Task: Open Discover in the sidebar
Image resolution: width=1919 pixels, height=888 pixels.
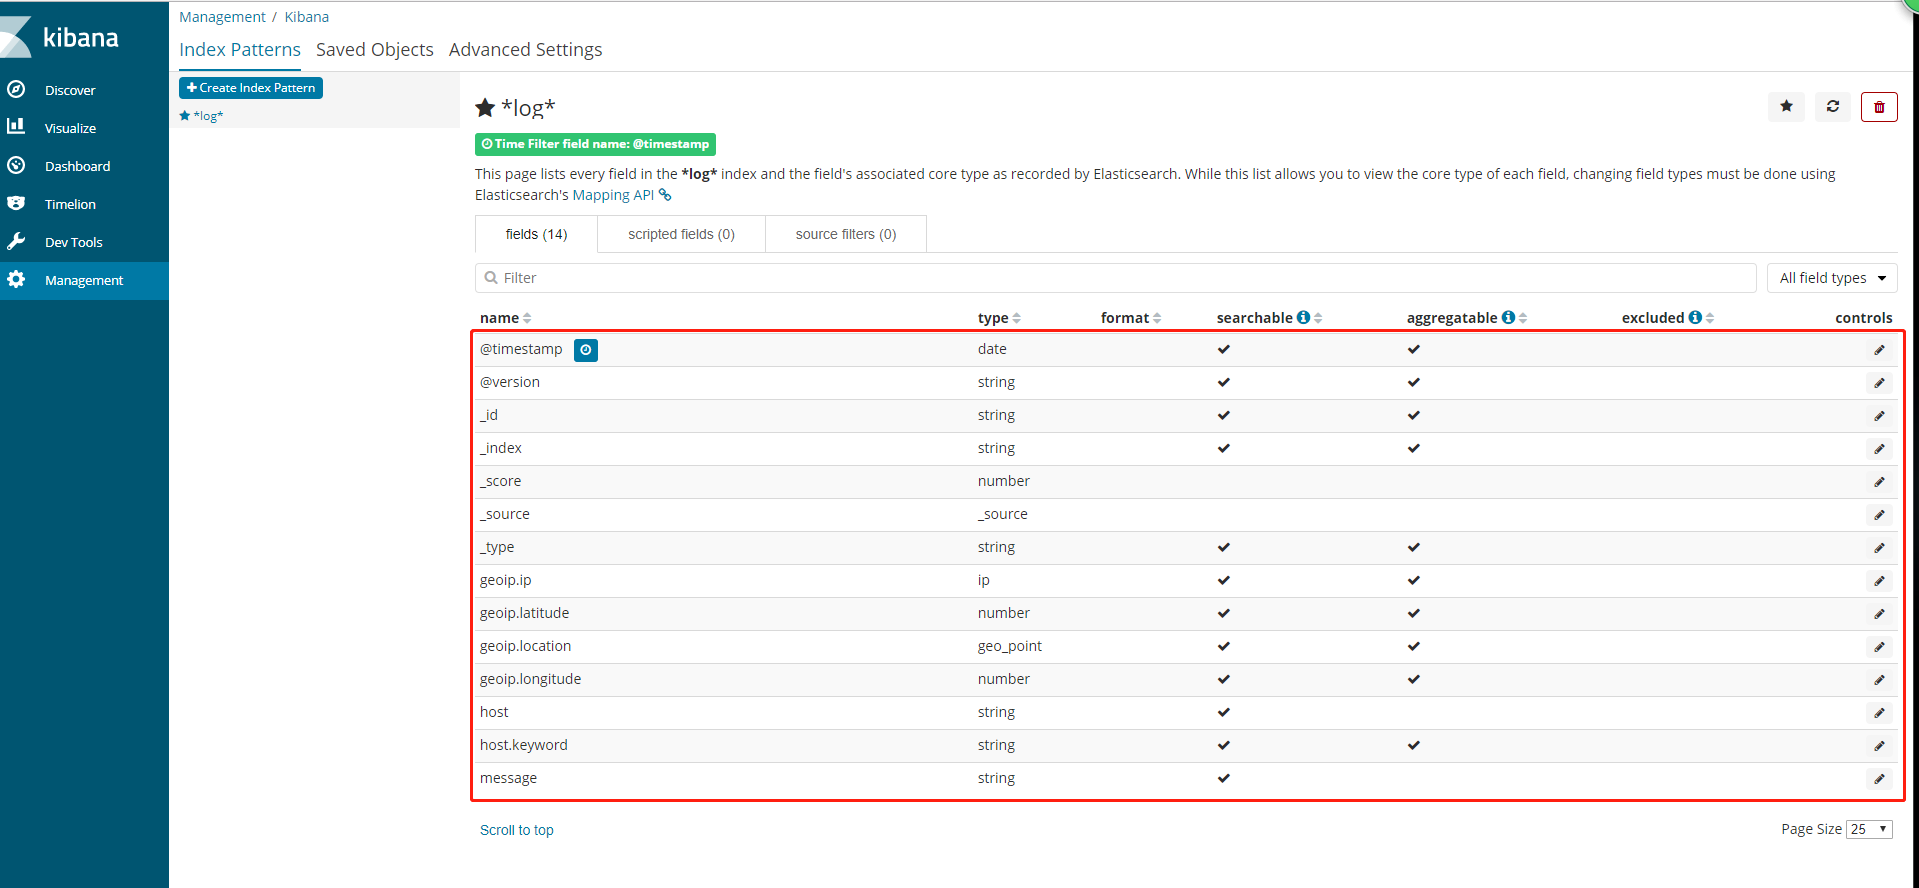Action: [x=70, y=90]
